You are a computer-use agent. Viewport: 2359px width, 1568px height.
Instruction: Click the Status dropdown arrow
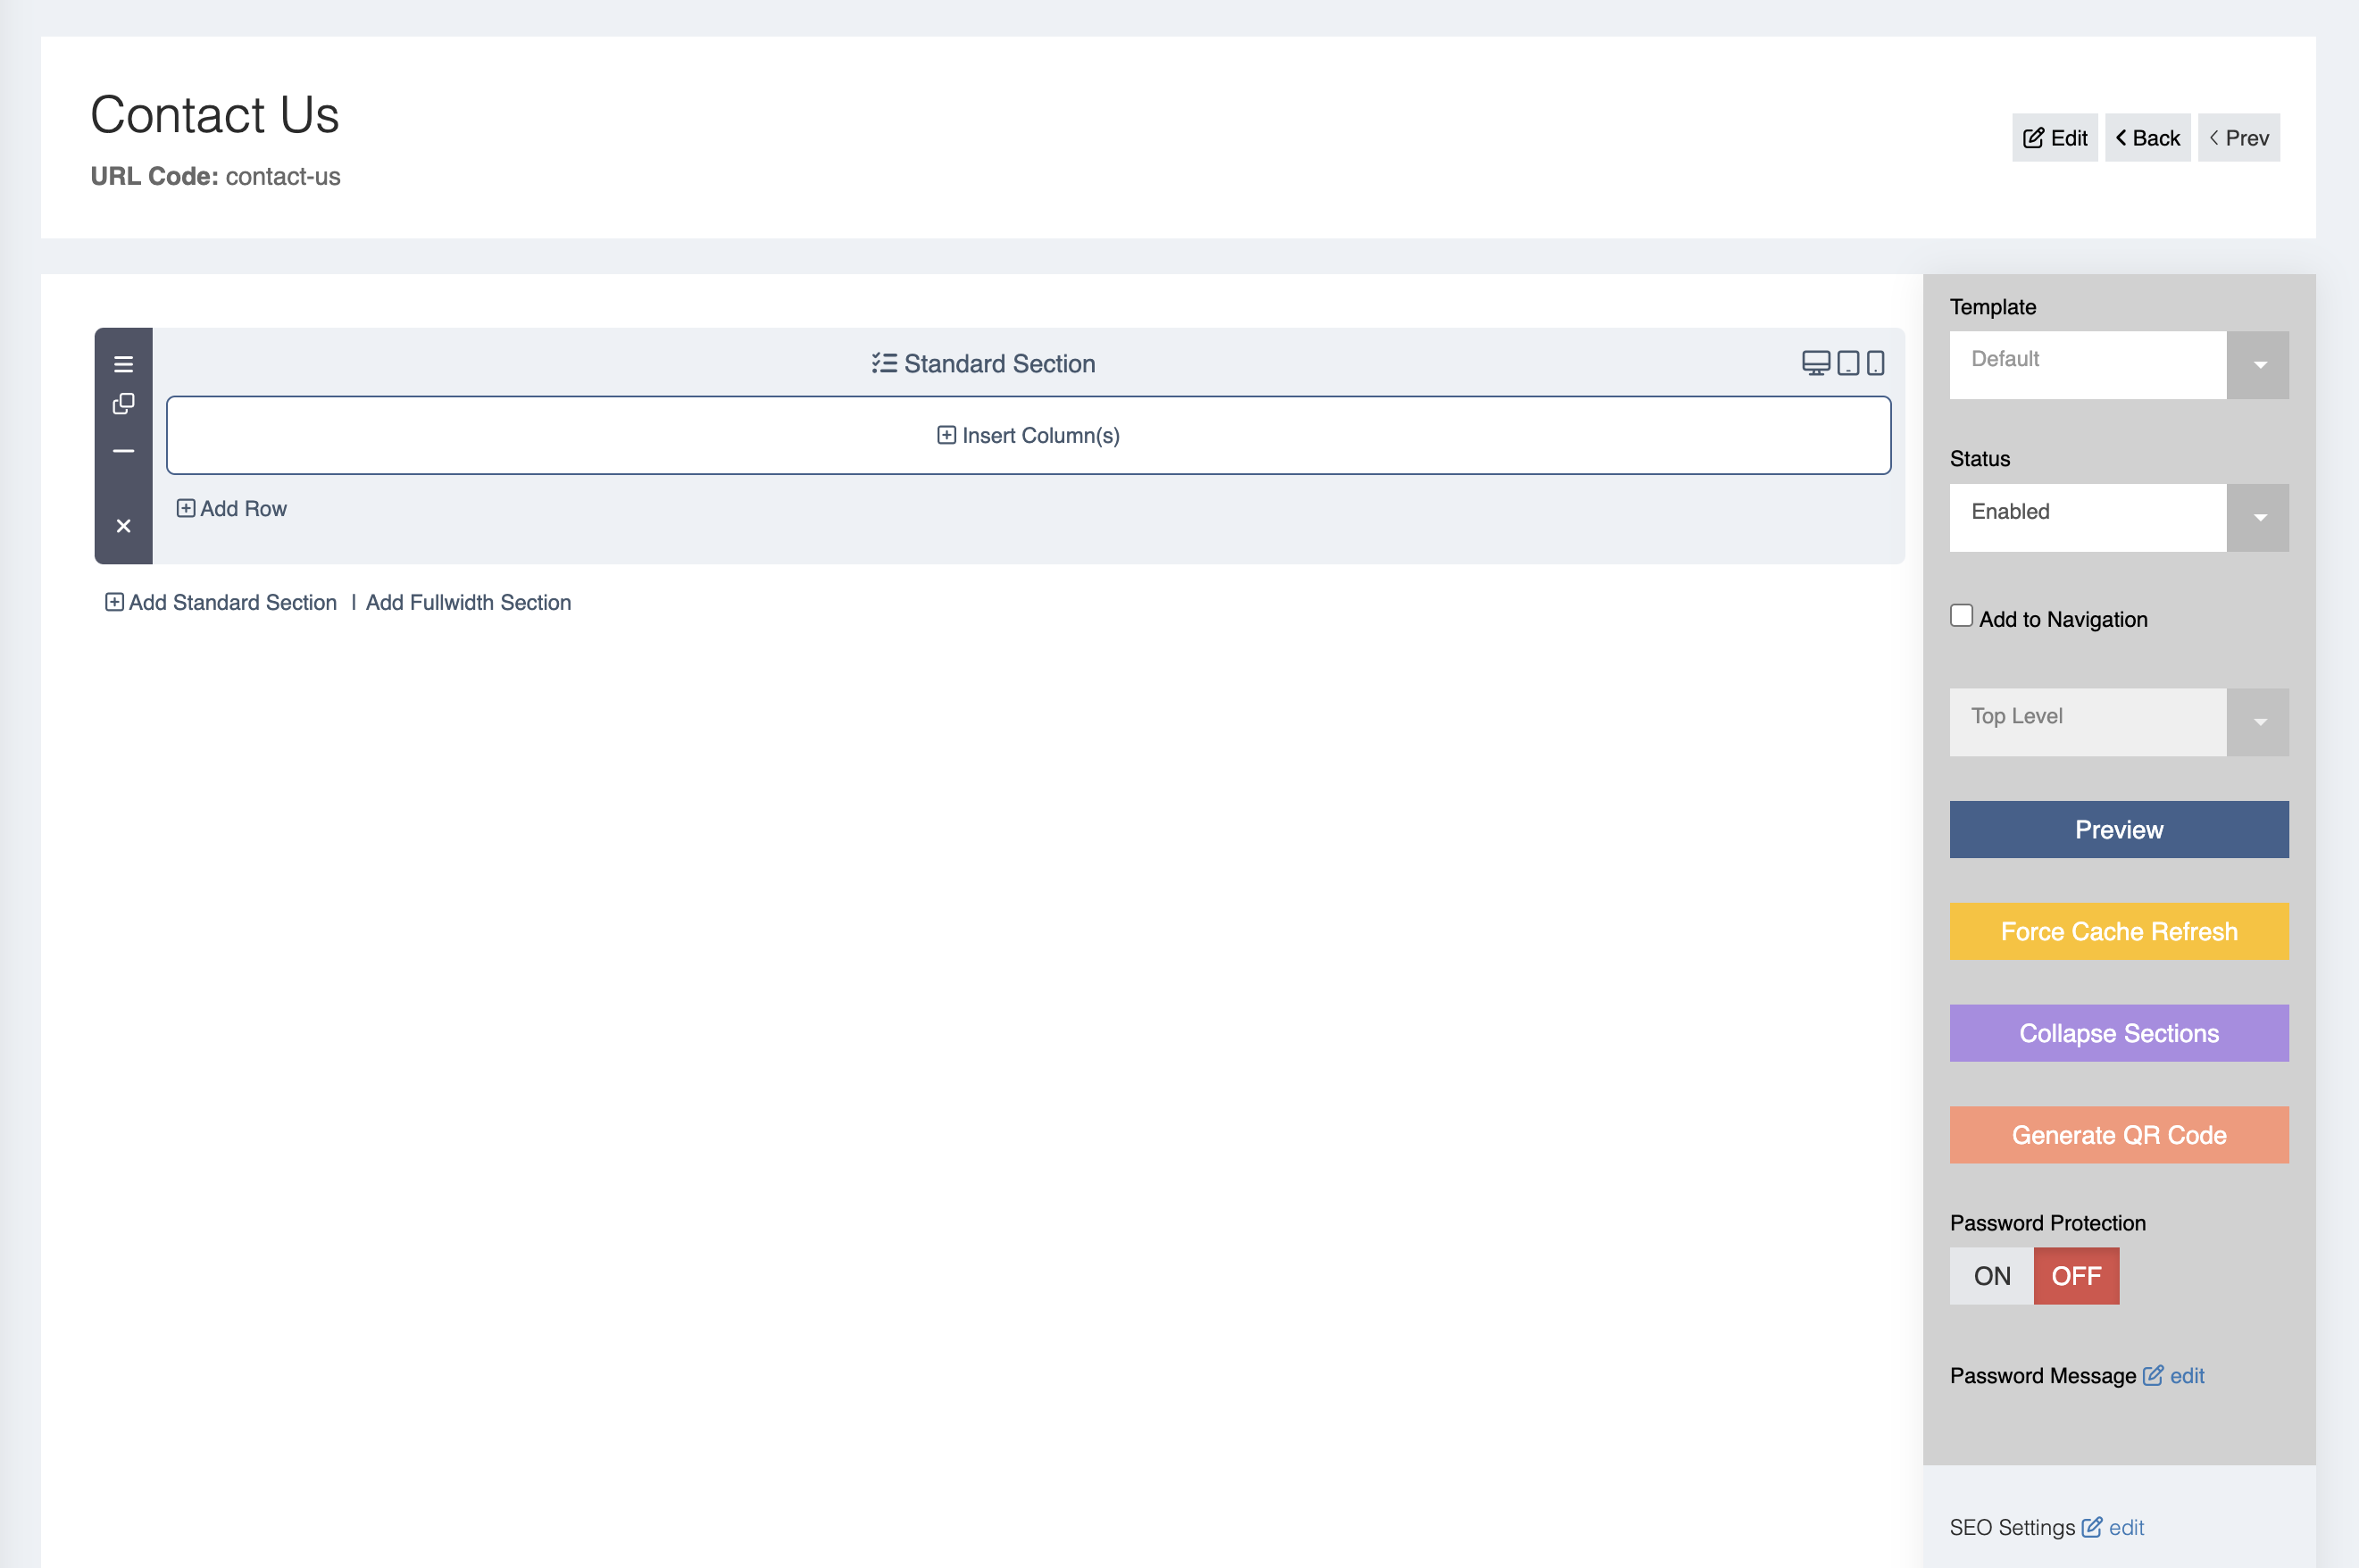(2258, 518)
